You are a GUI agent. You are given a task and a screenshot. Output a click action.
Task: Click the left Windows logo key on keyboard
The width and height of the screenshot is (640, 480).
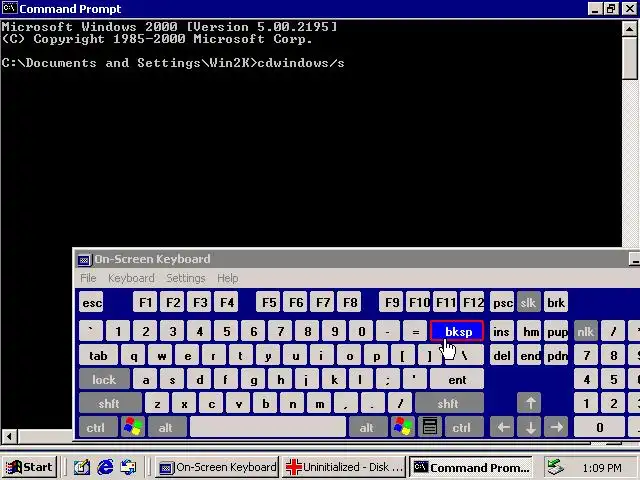133,427
